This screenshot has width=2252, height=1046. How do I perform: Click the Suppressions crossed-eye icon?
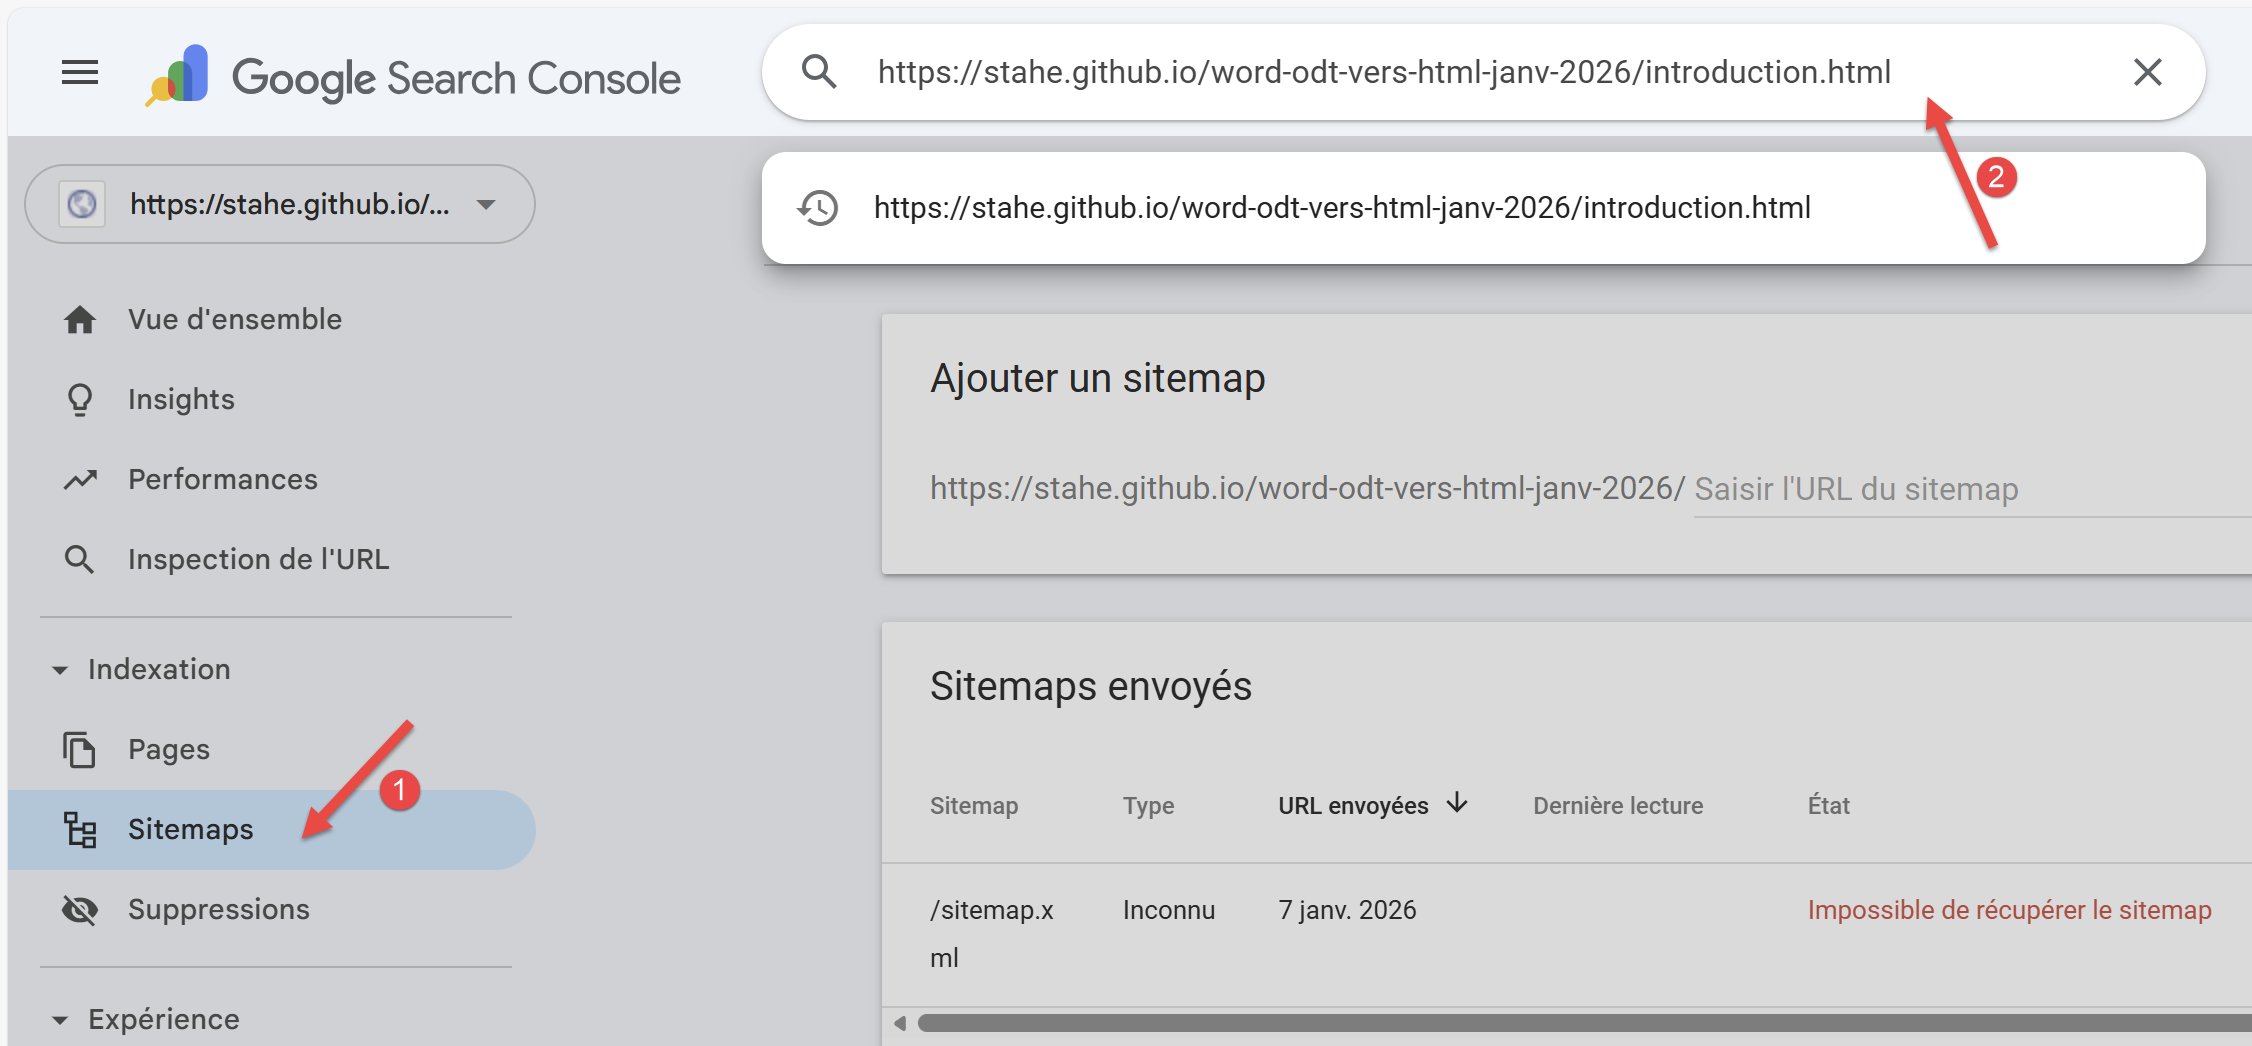[x=80, y=910]
